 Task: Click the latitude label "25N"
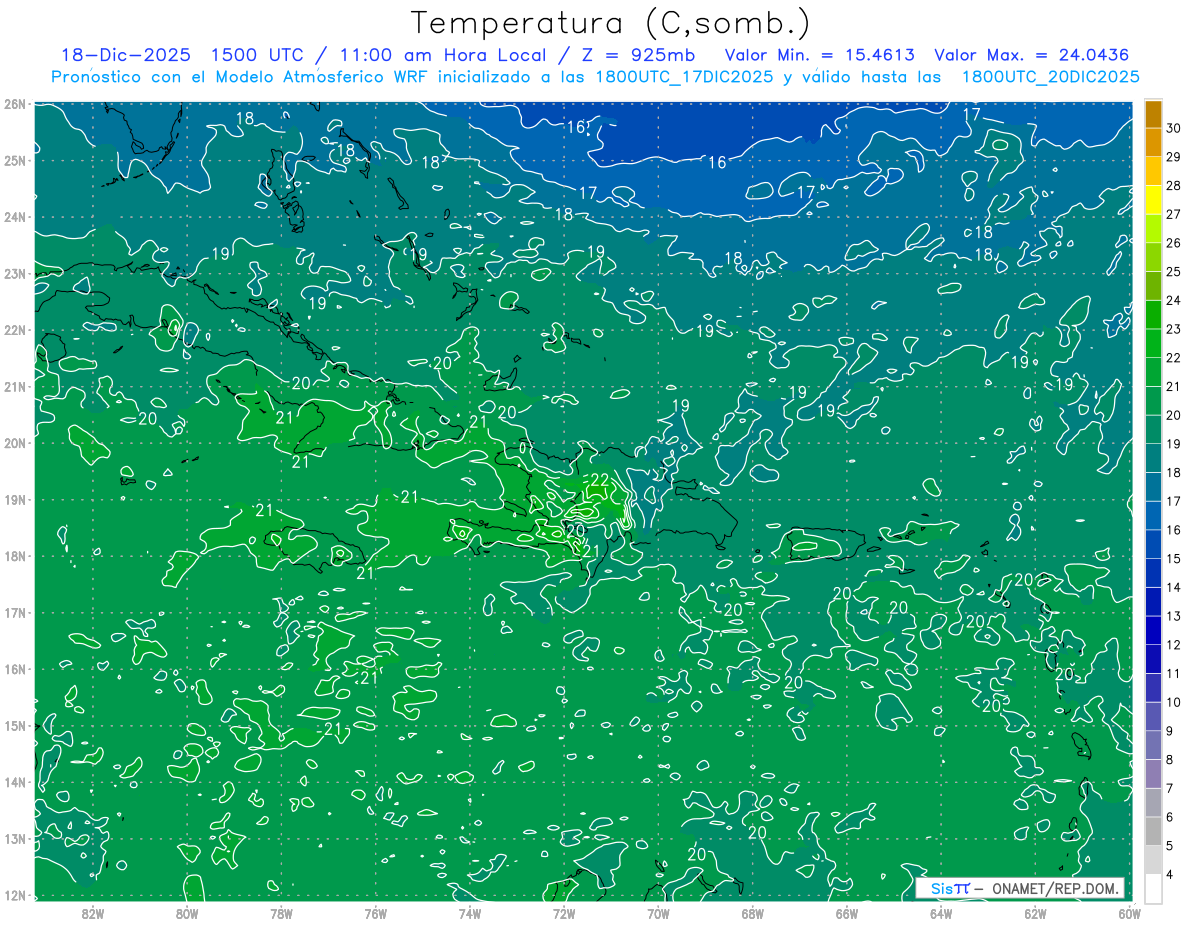pyautogui.click(x=14, y=160)
